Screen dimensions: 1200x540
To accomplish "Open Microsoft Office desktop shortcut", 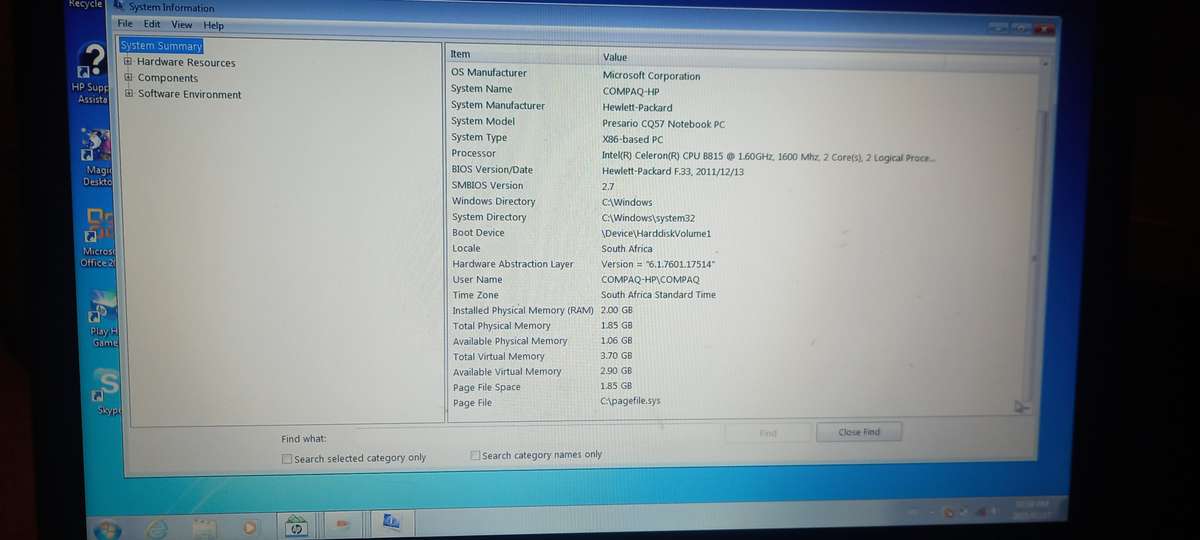I will (98, 238).
